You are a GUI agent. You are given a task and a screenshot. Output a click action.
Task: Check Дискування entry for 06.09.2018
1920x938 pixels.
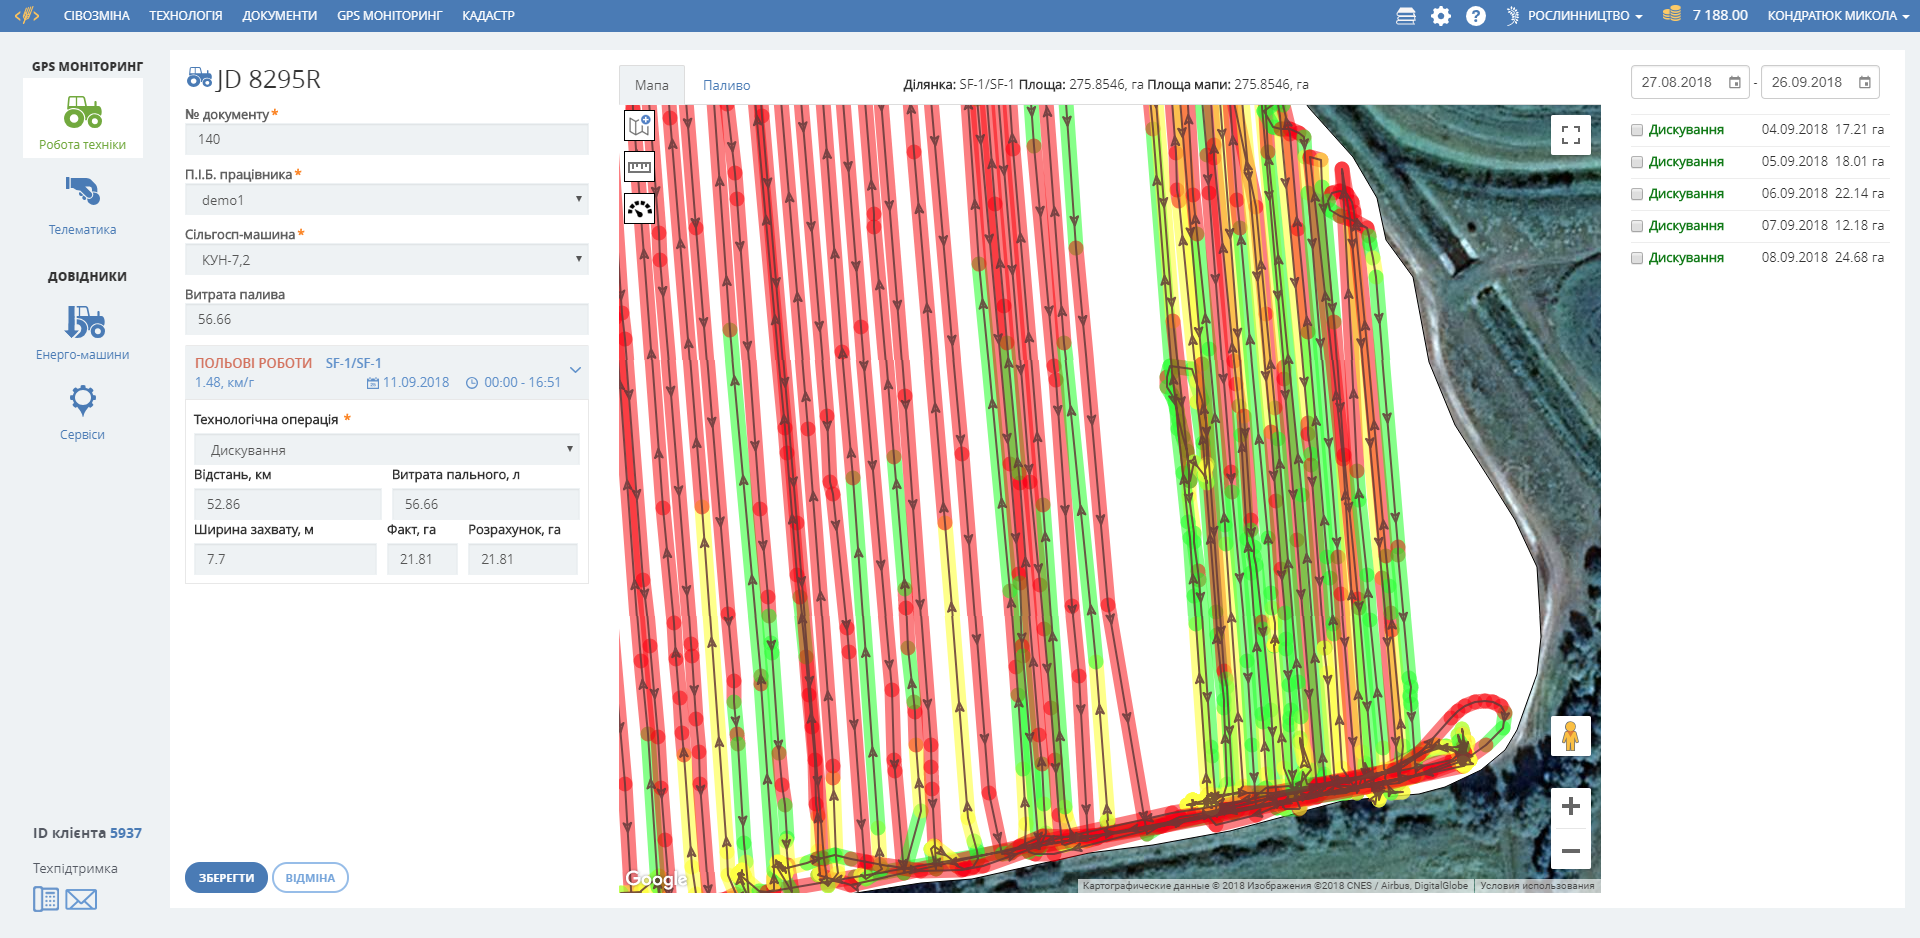pyautogui.click(x=1637, y=194)
